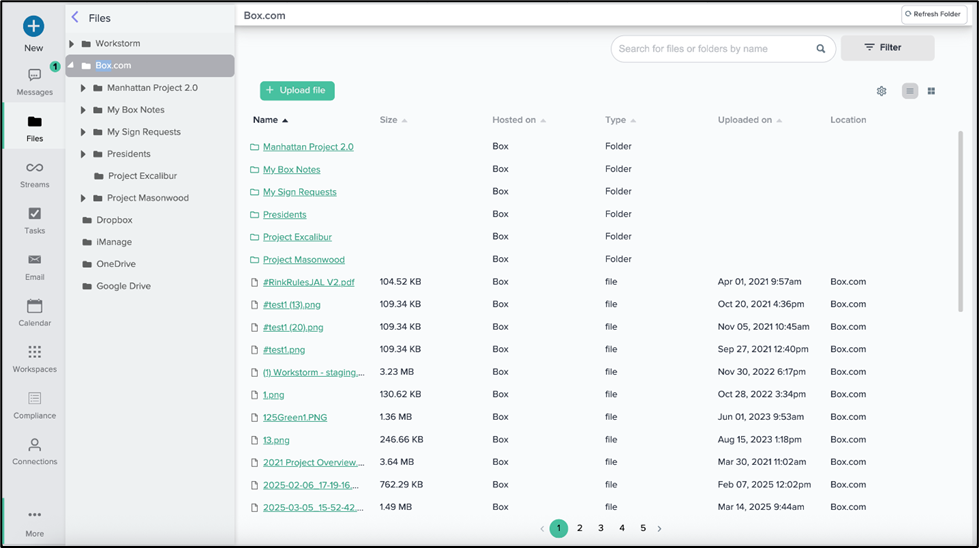Click the back chevron beside Files
The image size is (979, 548).
click(75, 17)
